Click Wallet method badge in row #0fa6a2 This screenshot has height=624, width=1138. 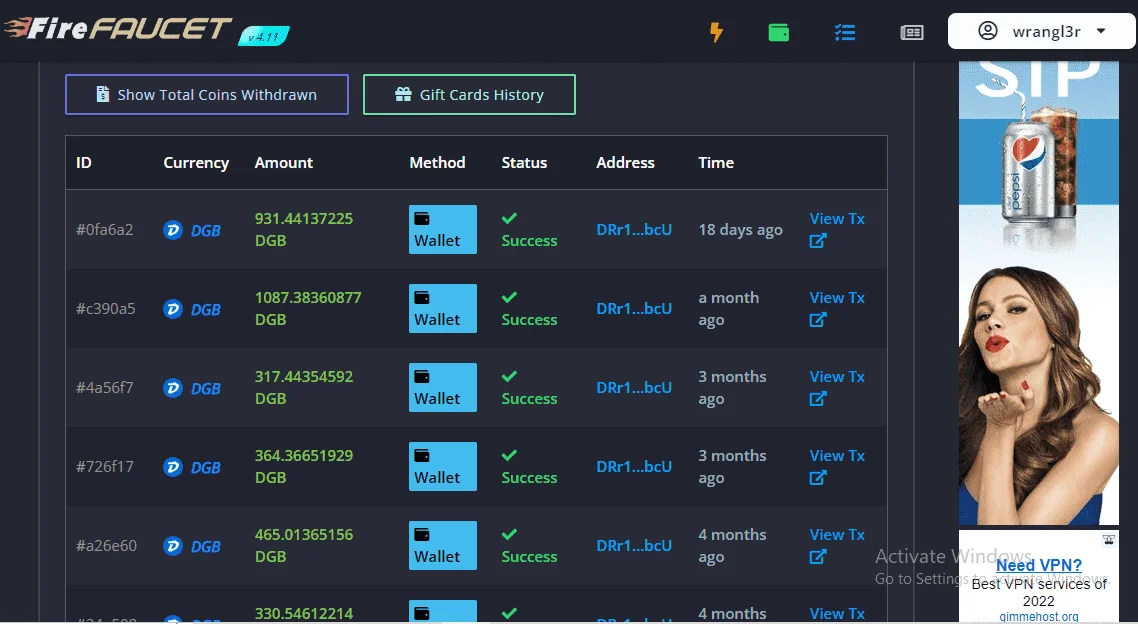pyautogui.click(x=443, y=229)
